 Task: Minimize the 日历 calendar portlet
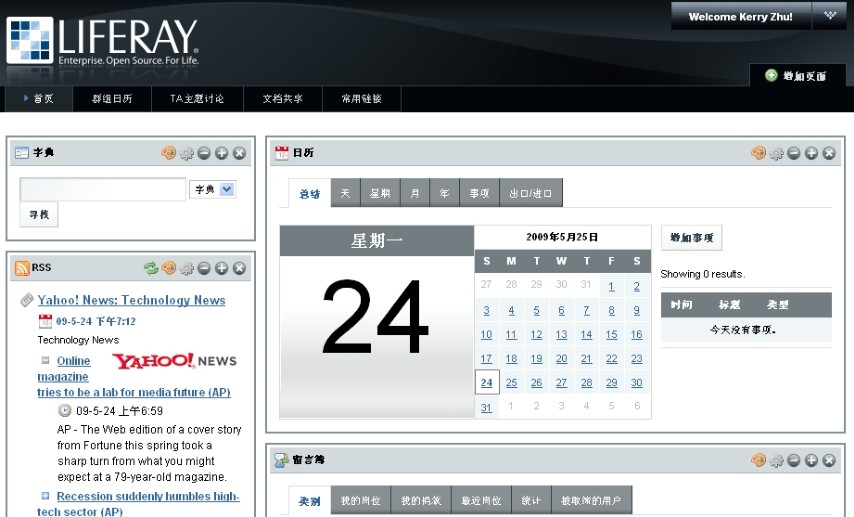click(x=794, y=153)
